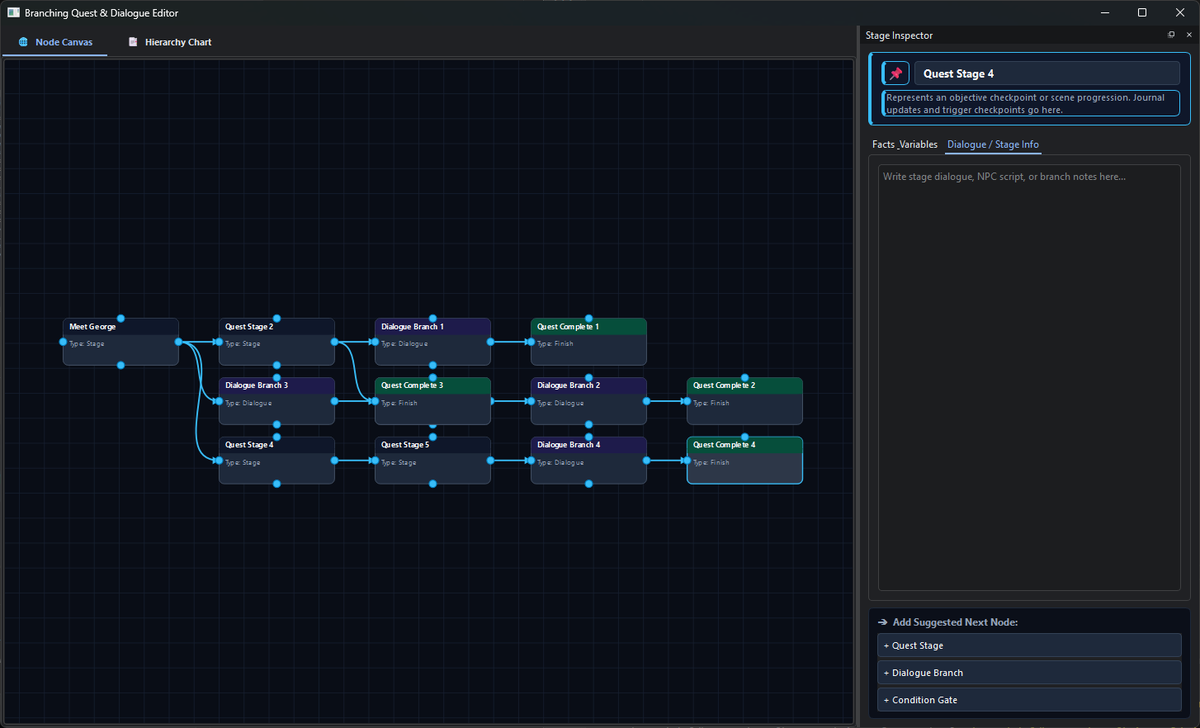This screenshot has height=728, width=1200.
Task: Click the left input port of Meet George
Action: (x=63, y=342)
